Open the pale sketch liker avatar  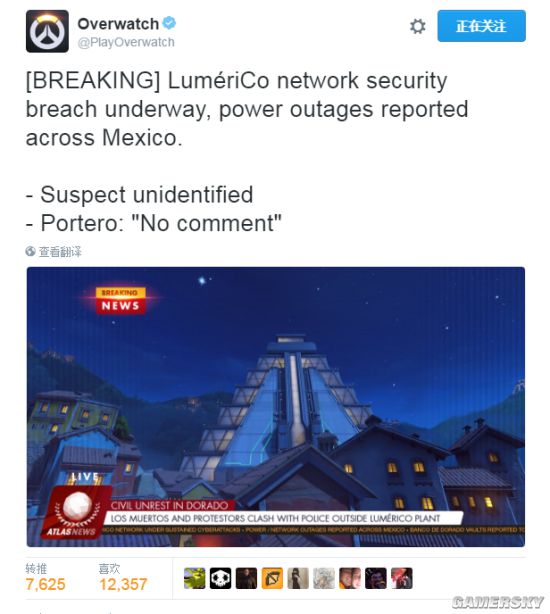pos(324,578)
